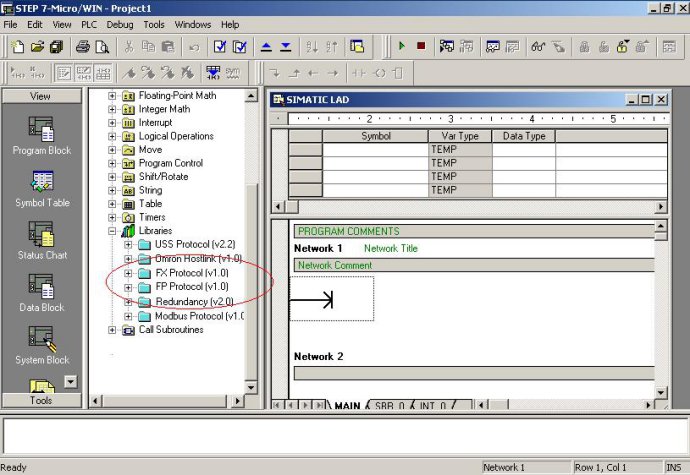Screen dimensions: 690x475
Task: Expand the Timers tree node
Action: click(112, 217)
